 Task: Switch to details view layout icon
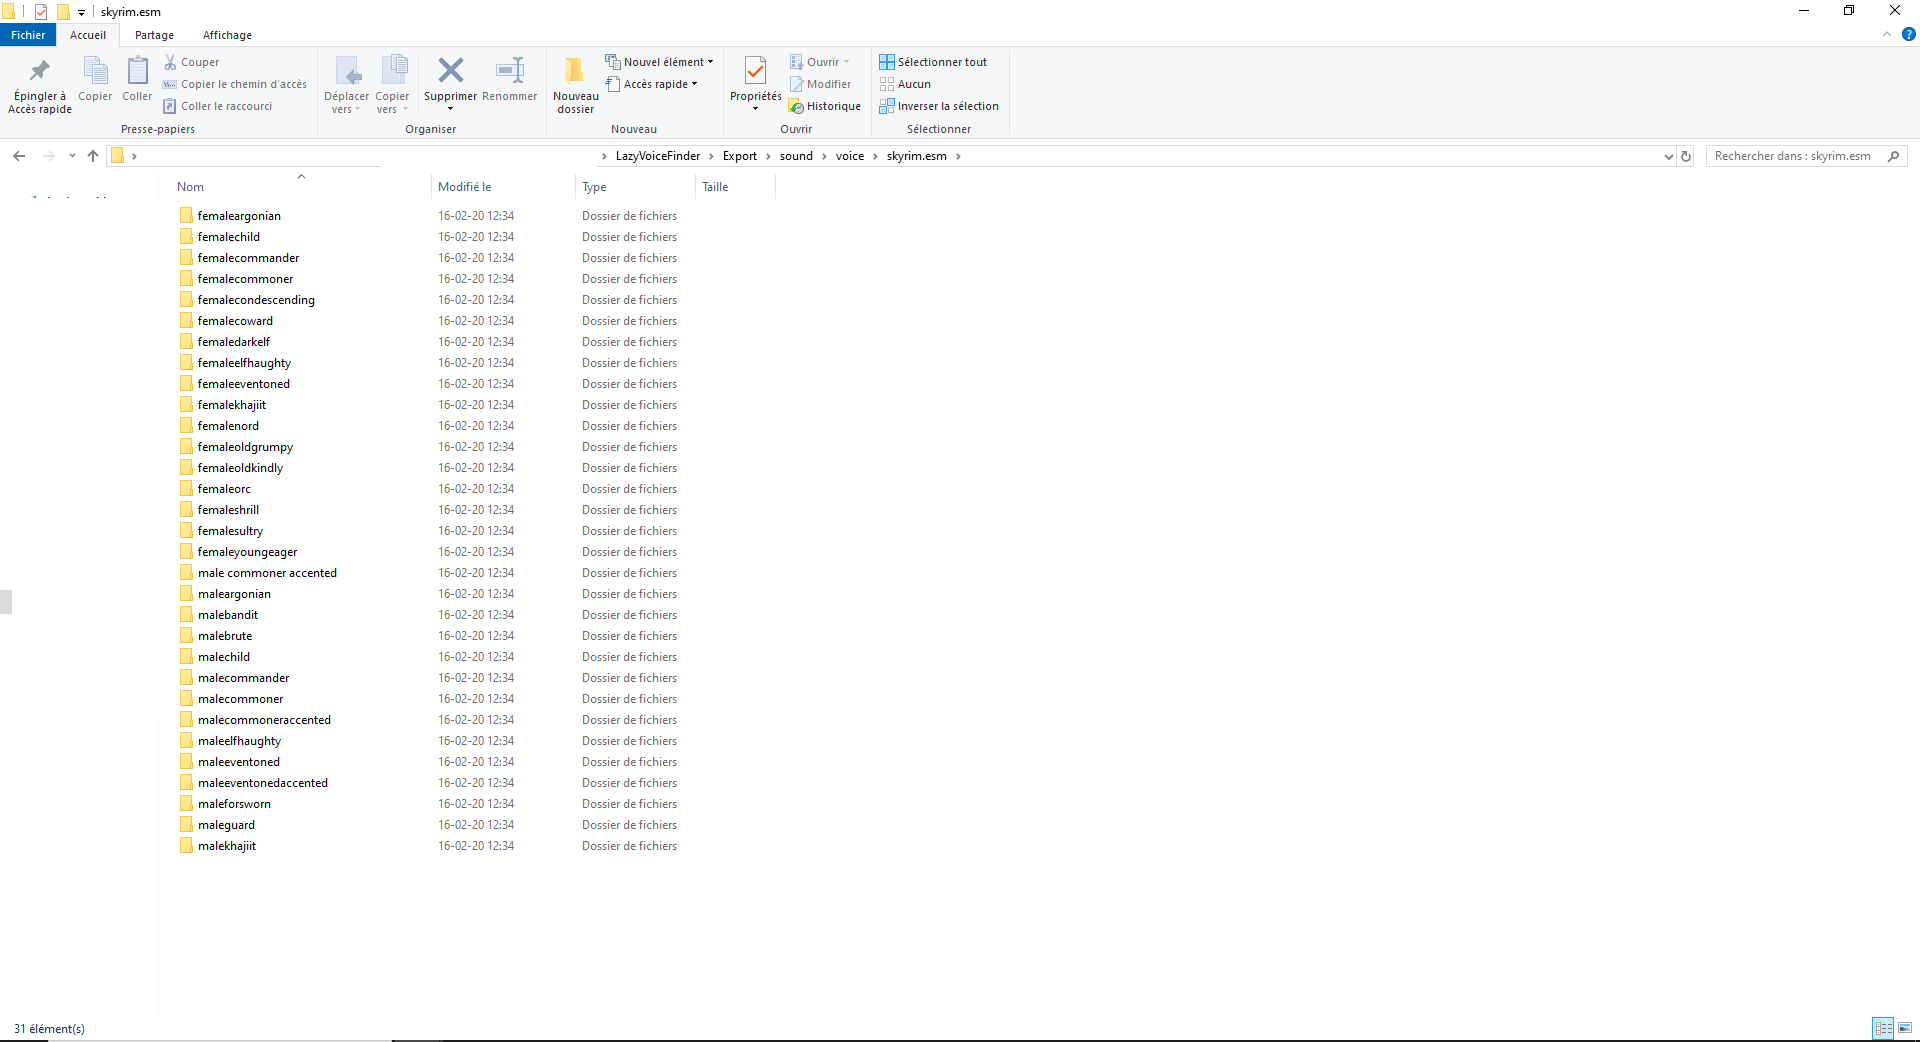[x=1883, y=1028]
